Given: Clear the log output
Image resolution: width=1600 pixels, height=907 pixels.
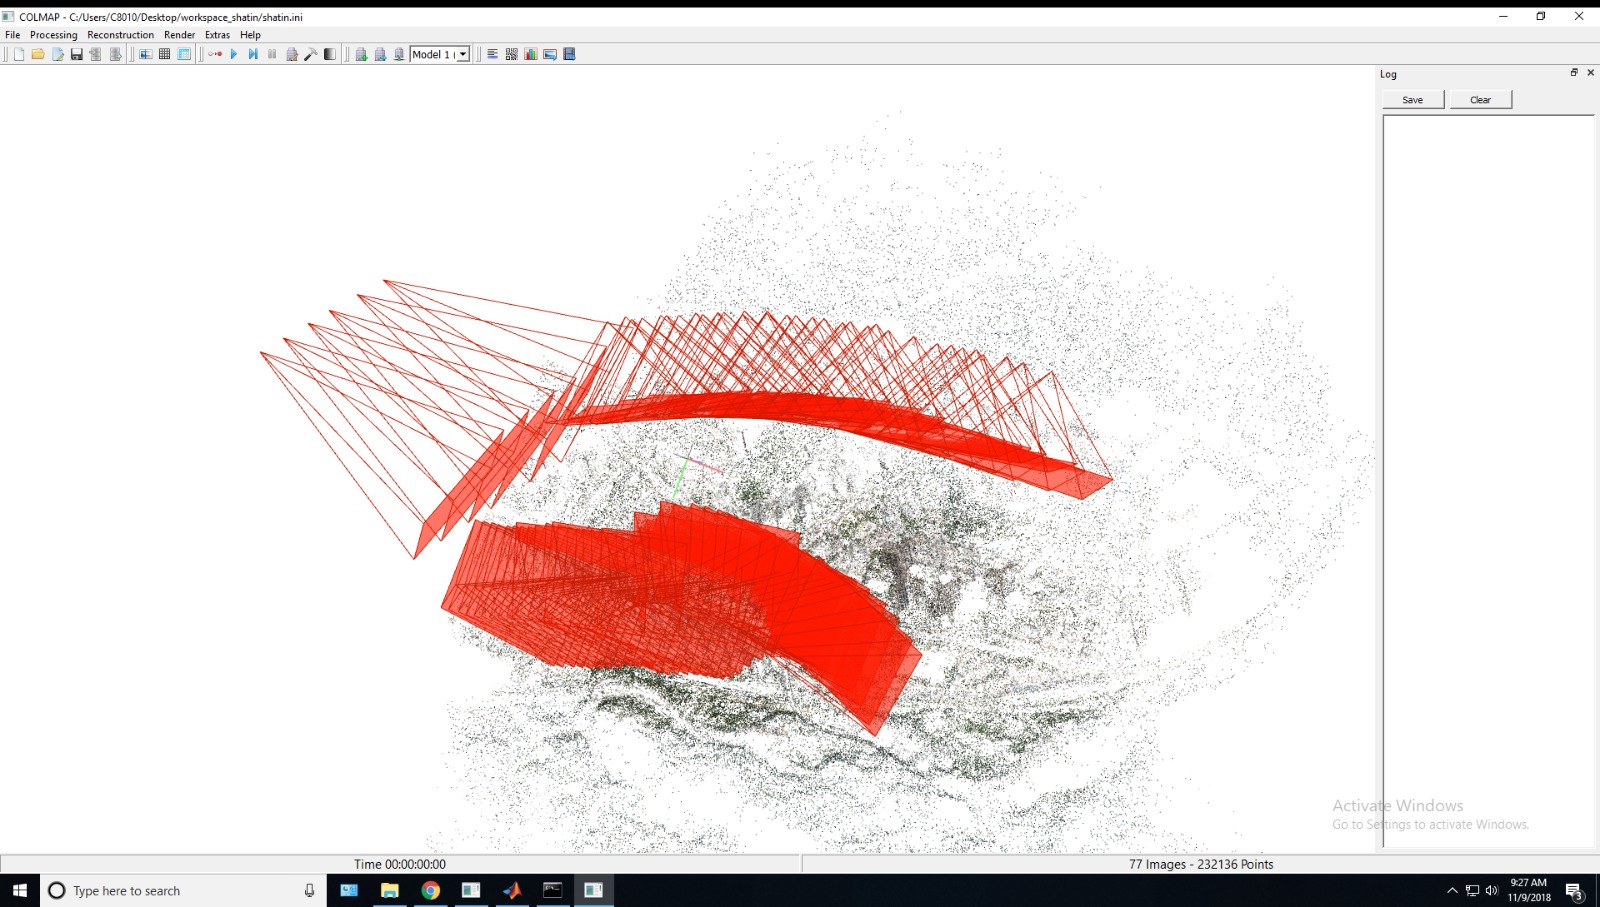Looking at the screenshot, I should point(1480,99).
